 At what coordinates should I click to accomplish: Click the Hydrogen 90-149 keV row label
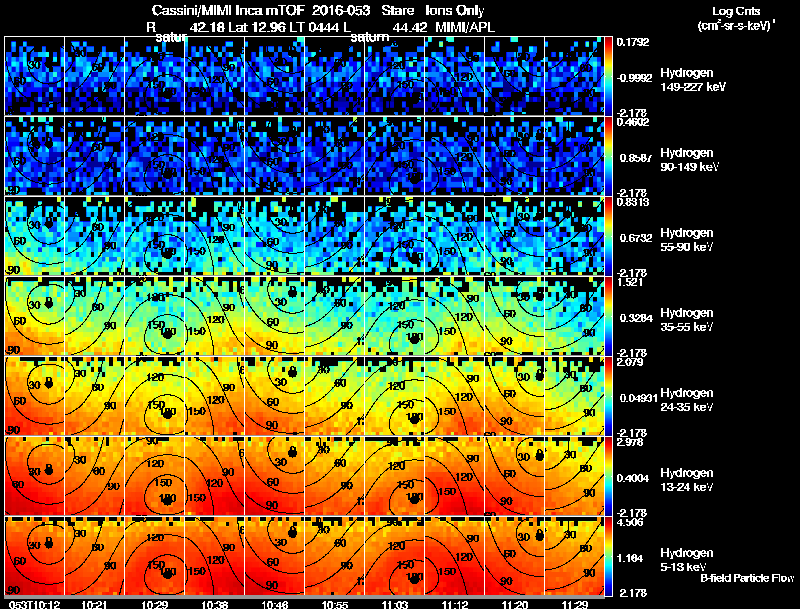coord(689,159)
